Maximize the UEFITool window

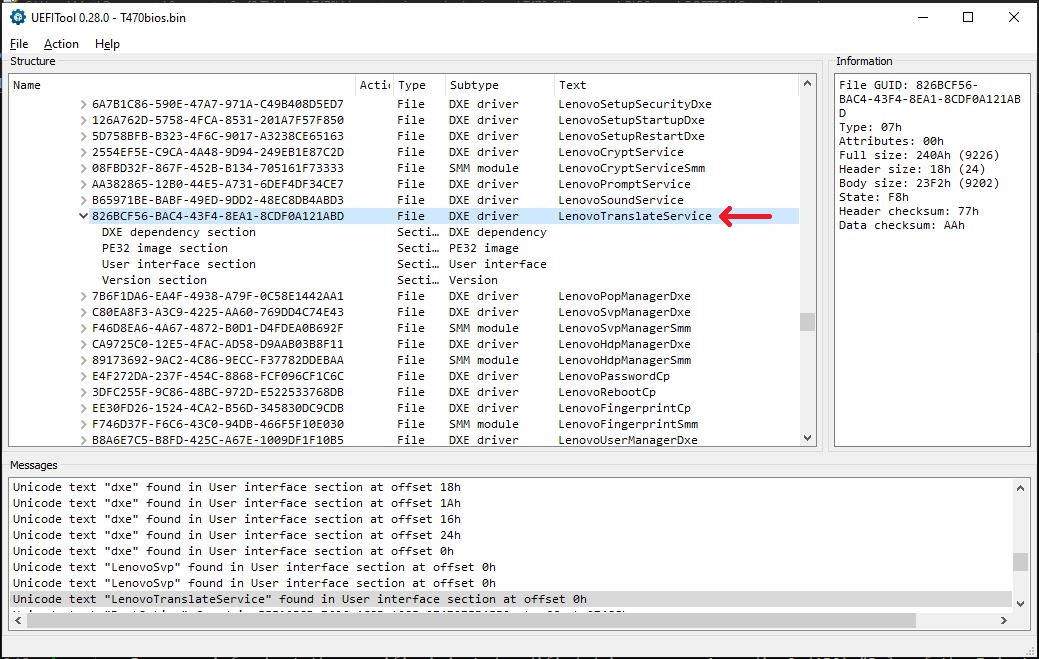(x=968, y=17)
